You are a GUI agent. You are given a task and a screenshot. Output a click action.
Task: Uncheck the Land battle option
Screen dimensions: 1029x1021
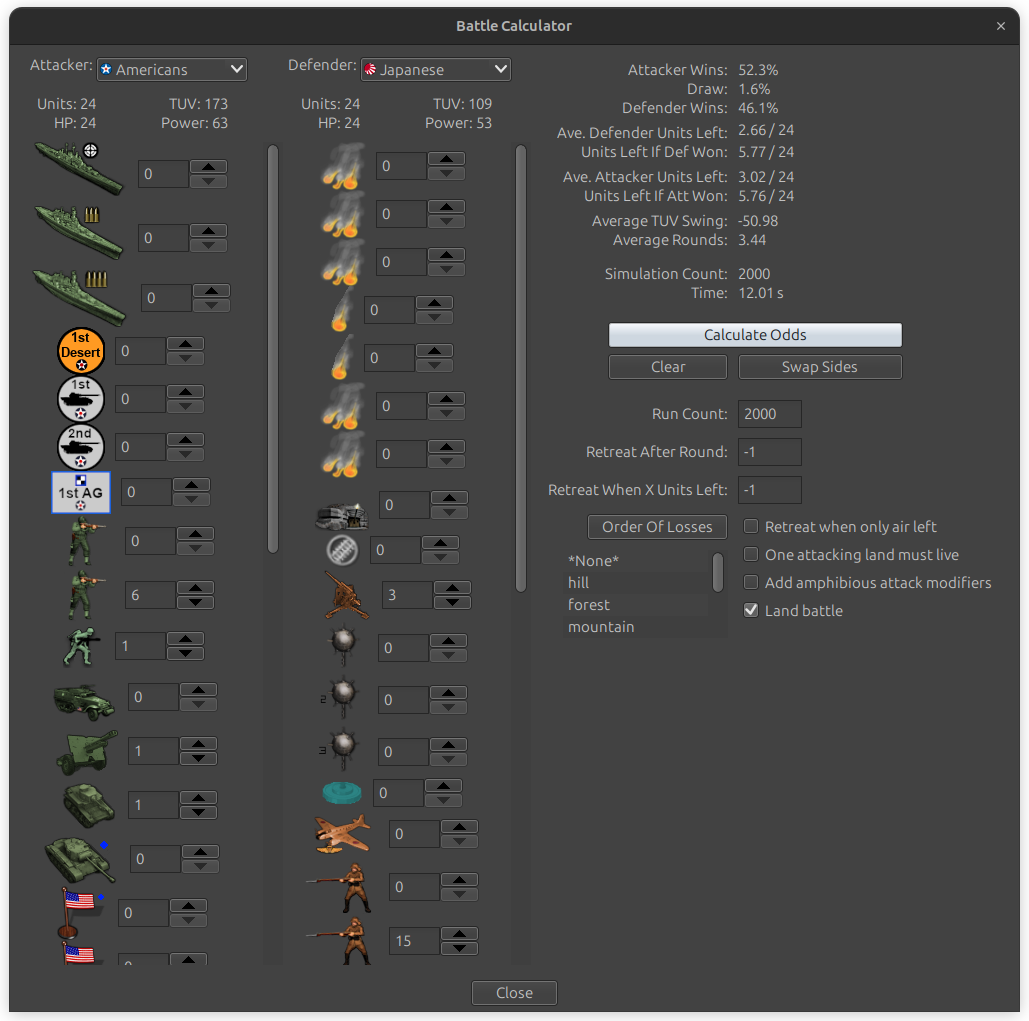[750, 610]
